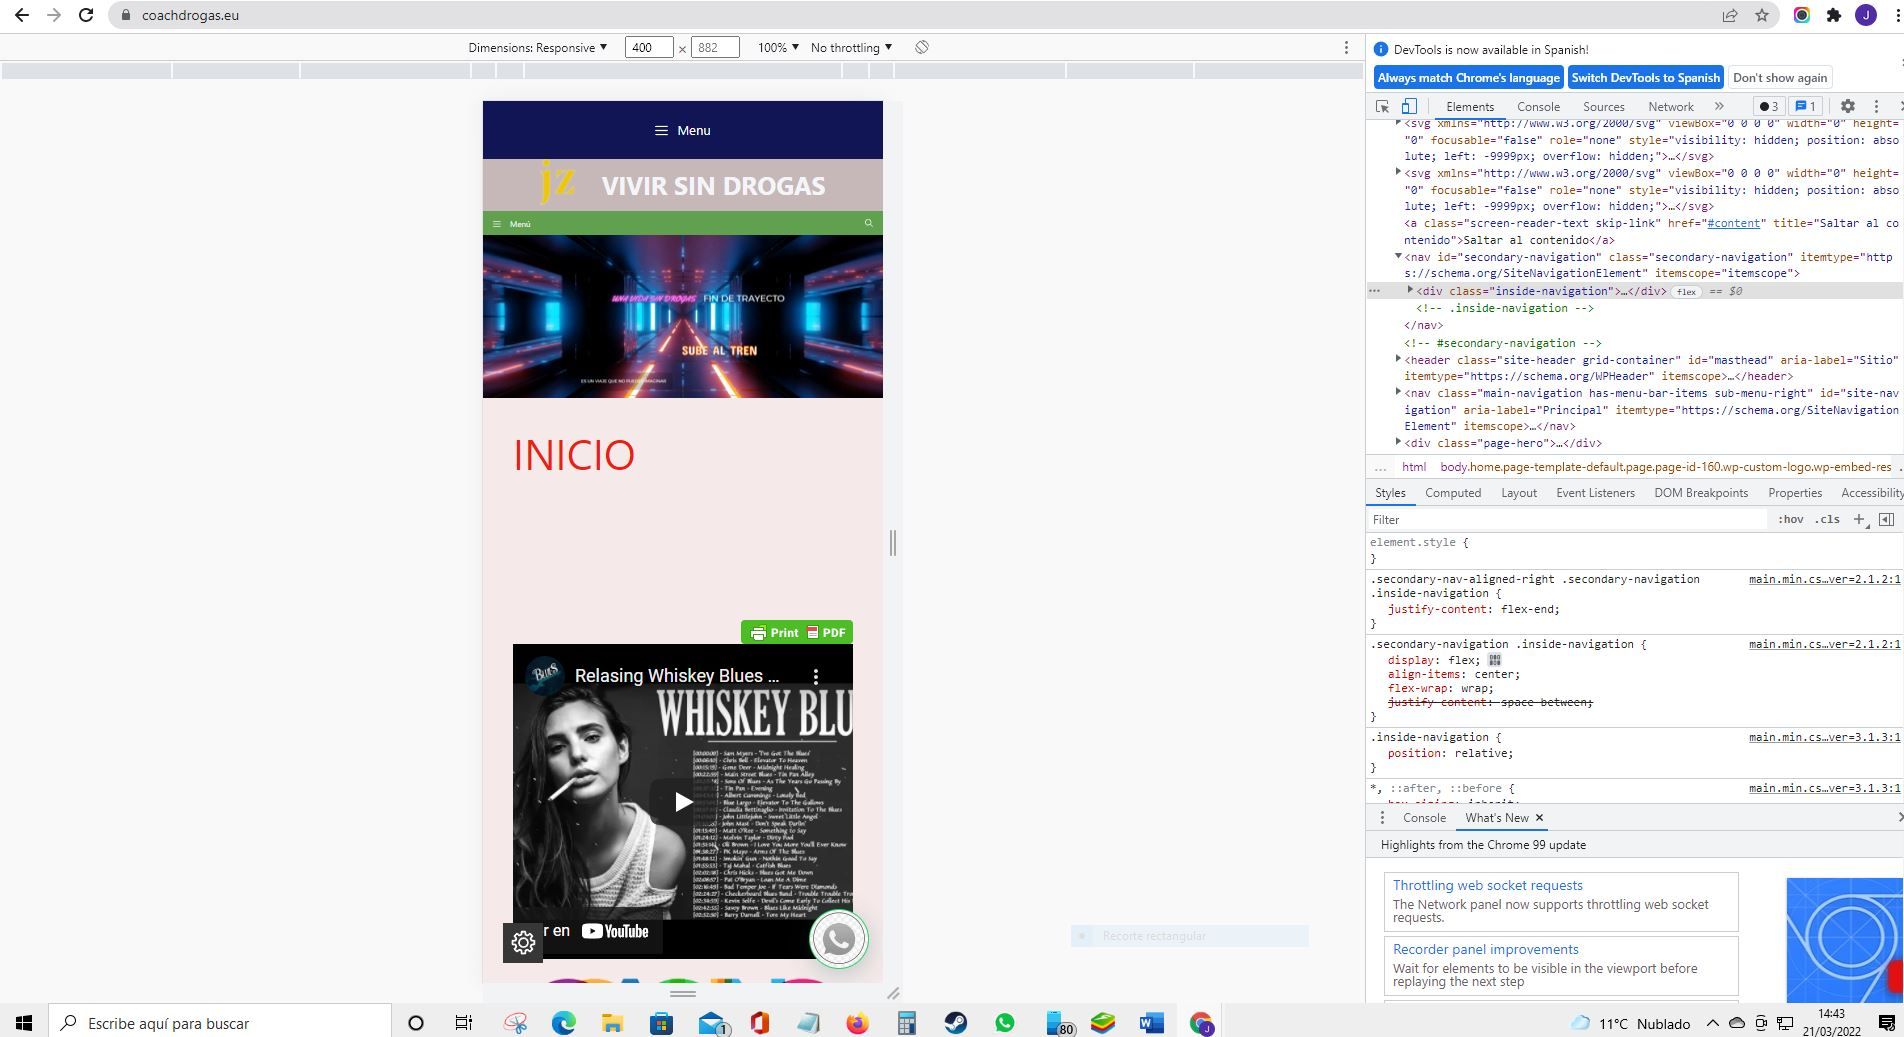Screen dimensions: 1904x1037
Task: Click the rotate device orientation icon
Action: coord(922,48)
